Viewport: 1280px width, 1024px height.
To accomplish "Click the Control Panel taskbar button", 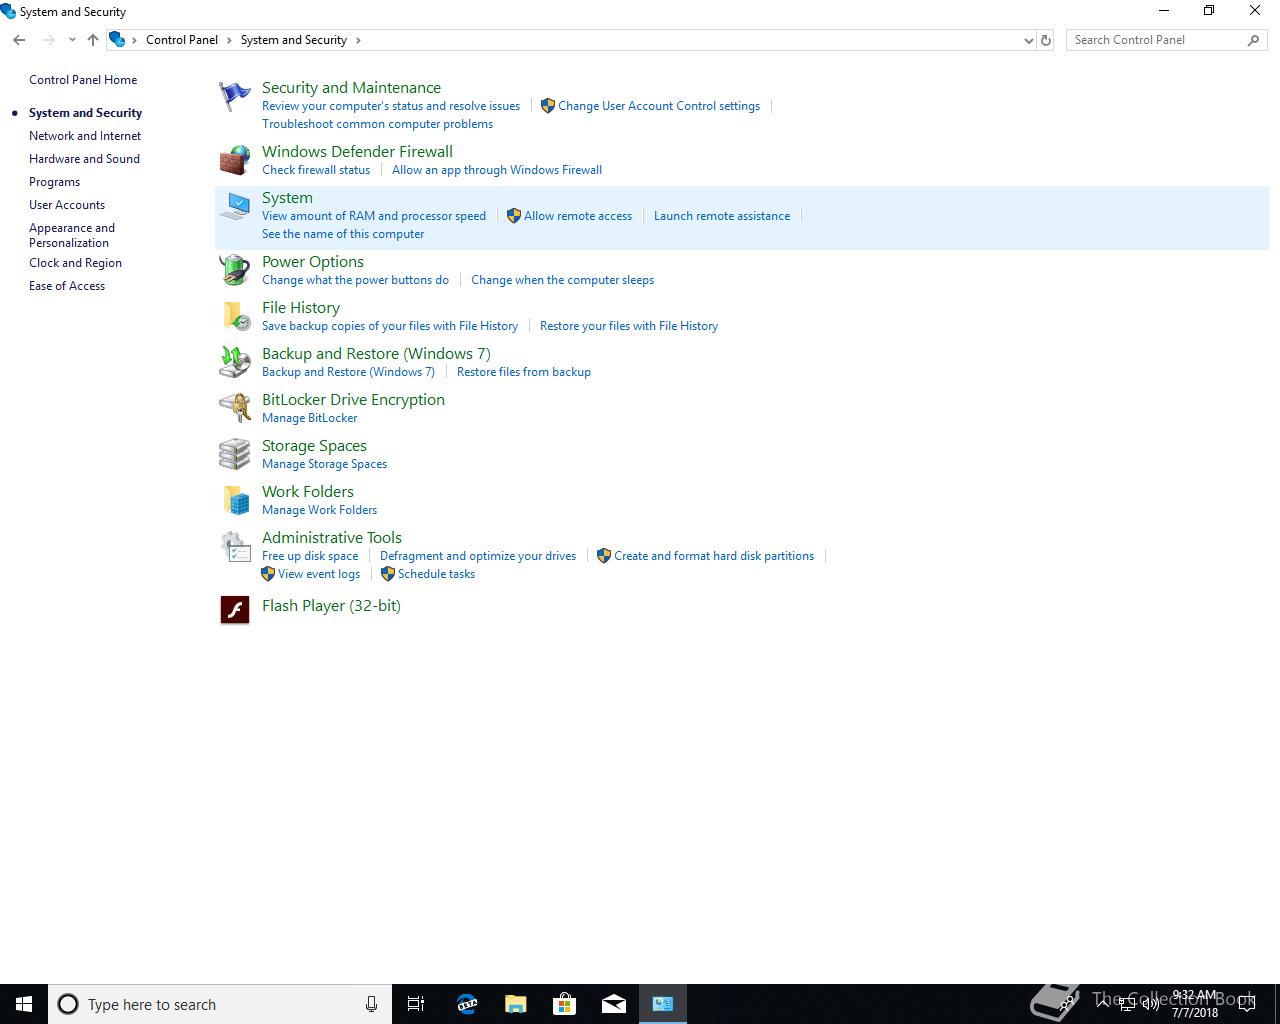I will 662,1004.
